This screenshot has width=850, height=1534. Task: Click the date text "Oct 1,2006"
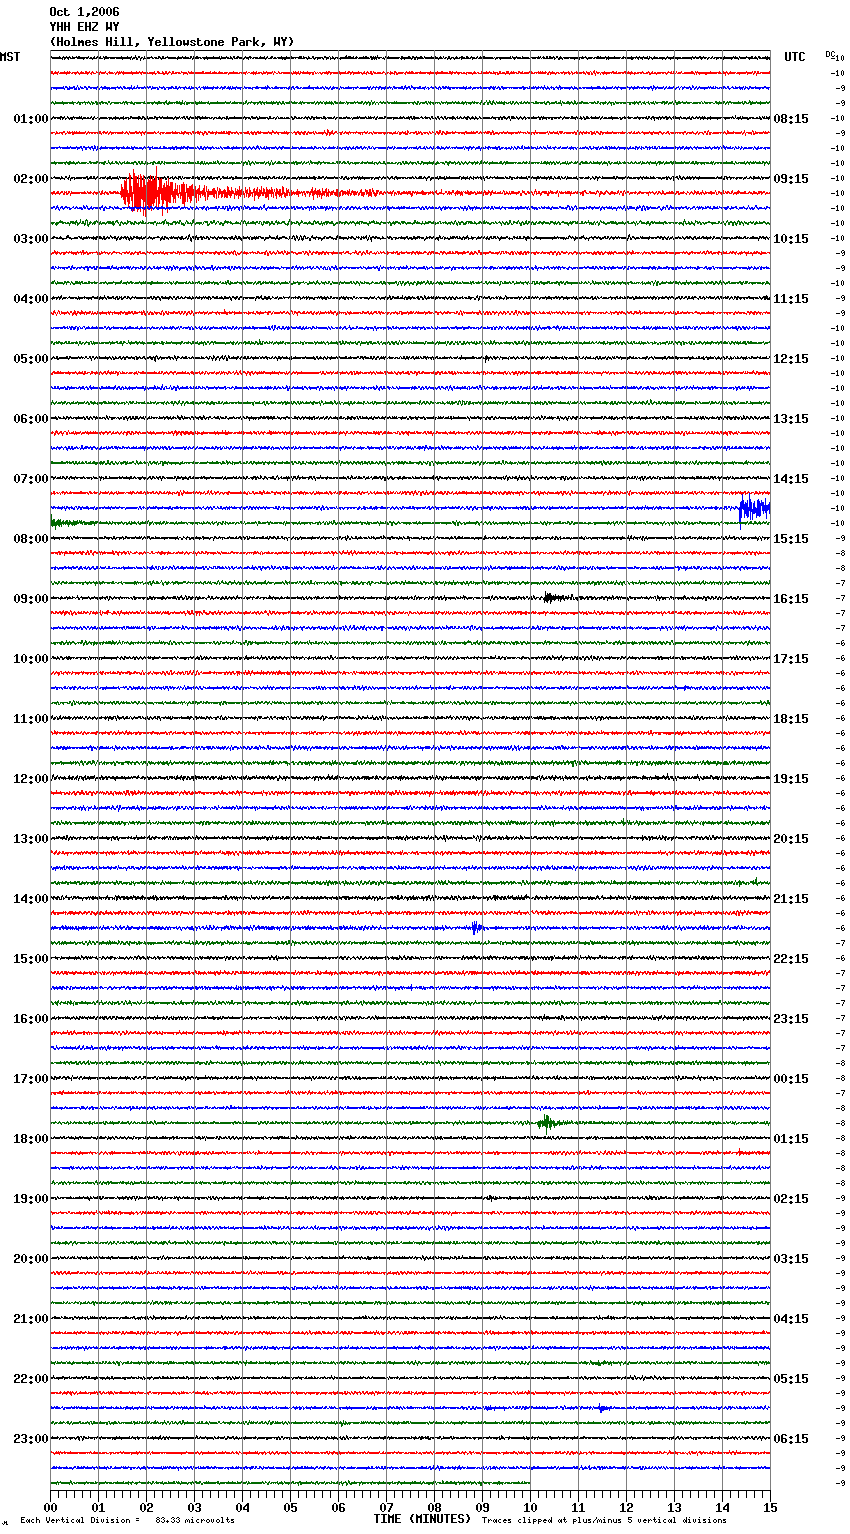tap(84, 12)
